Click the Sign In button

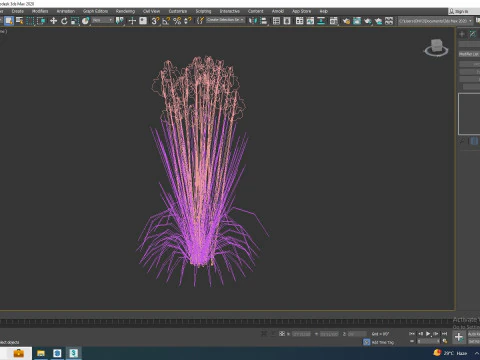459,11
